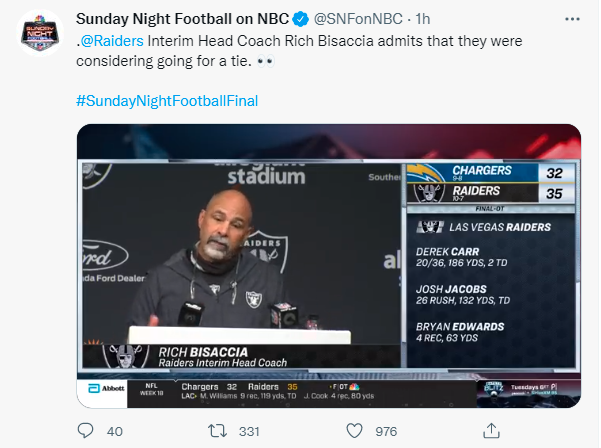Open the tweet via the 1h timestamp
This screenshot has width=601, height=448.
click(x=423, y=21)
